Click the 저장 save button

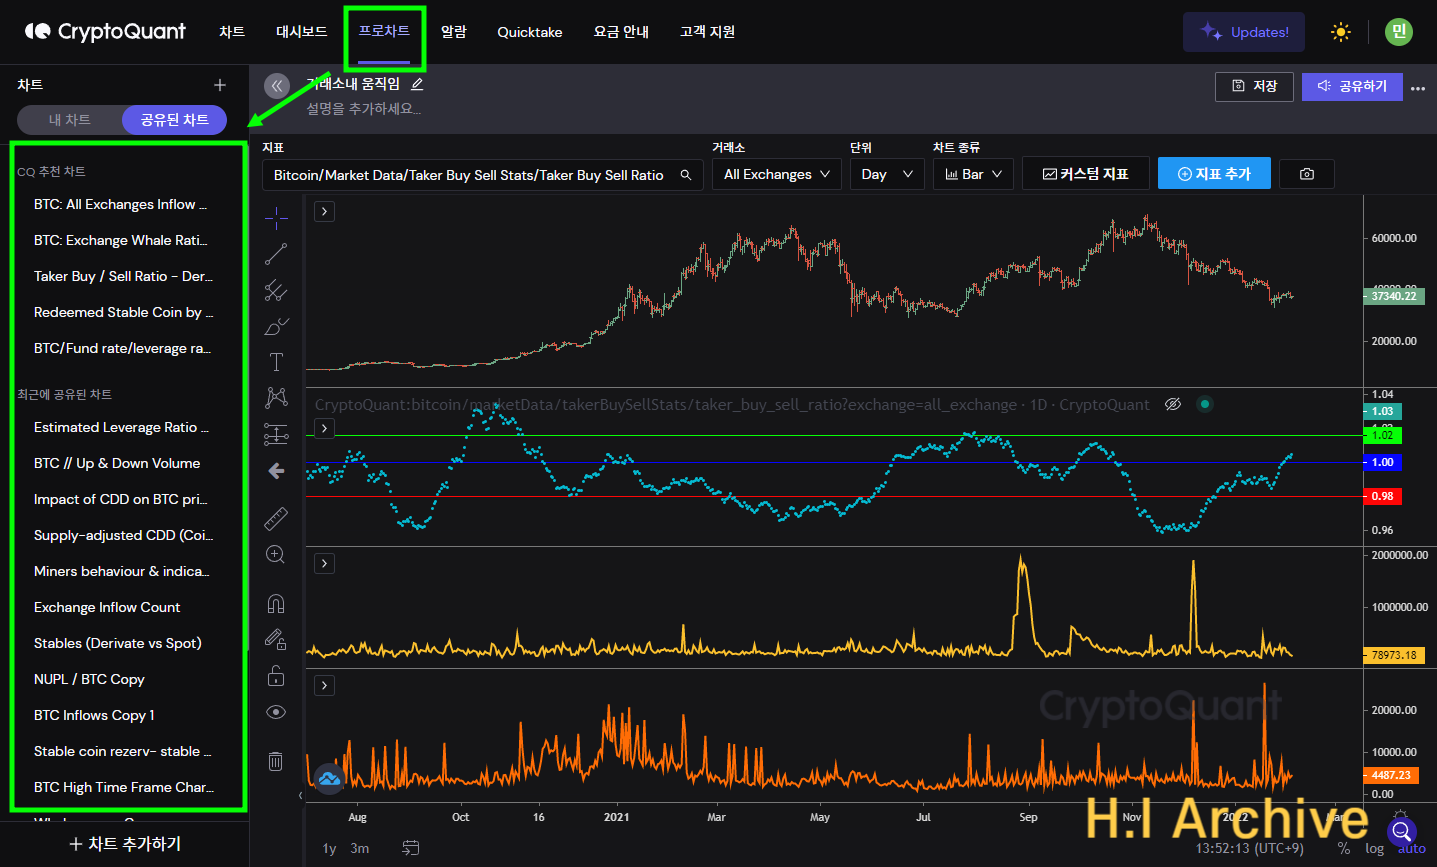[1254, 86]
